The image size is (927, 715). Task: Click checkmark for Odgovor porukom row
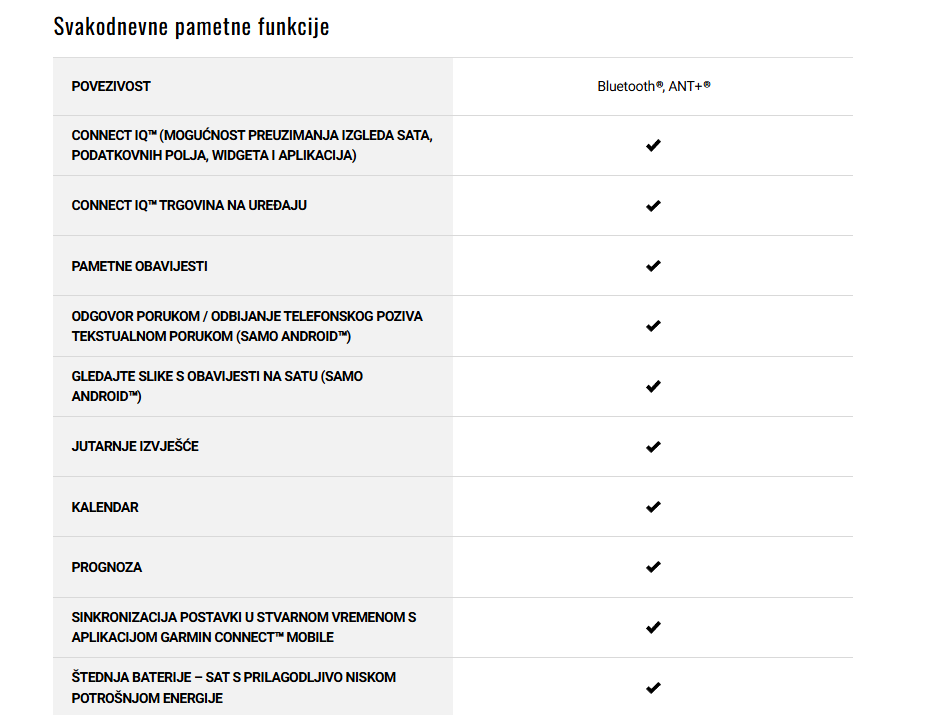click(653, 326)
